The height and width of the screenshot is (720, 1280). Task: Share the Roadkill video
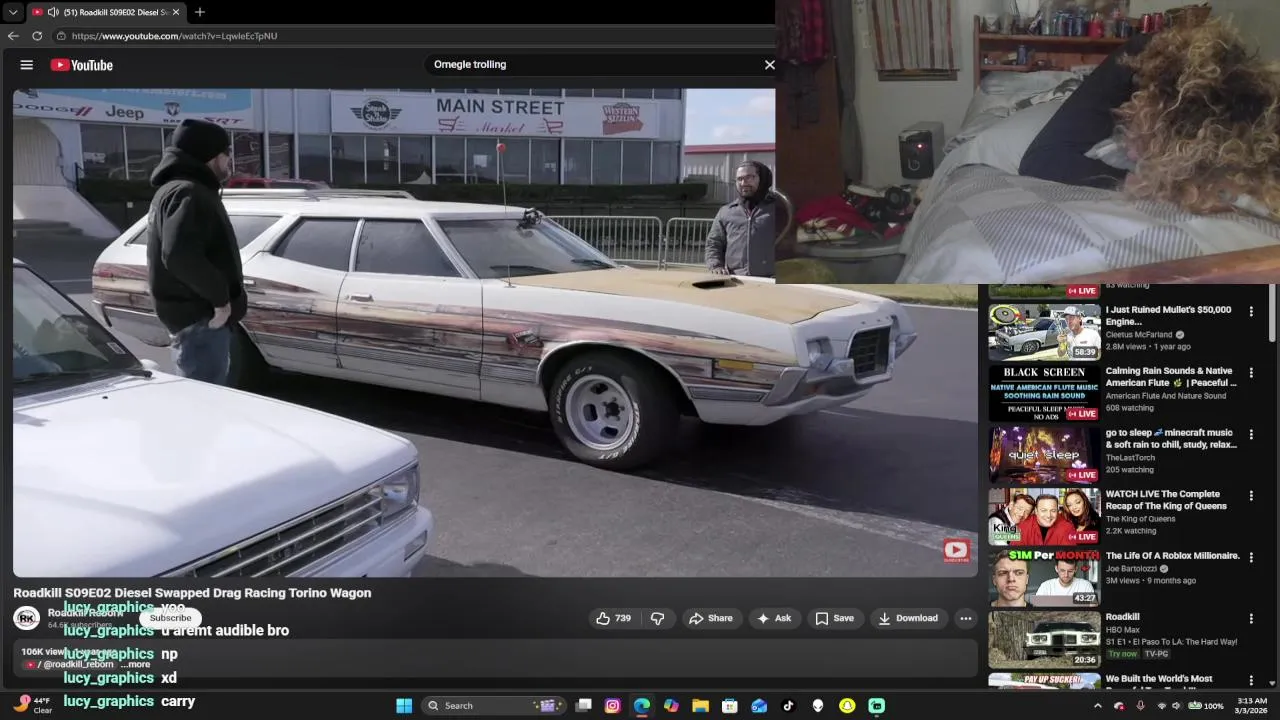pos(712,618)
